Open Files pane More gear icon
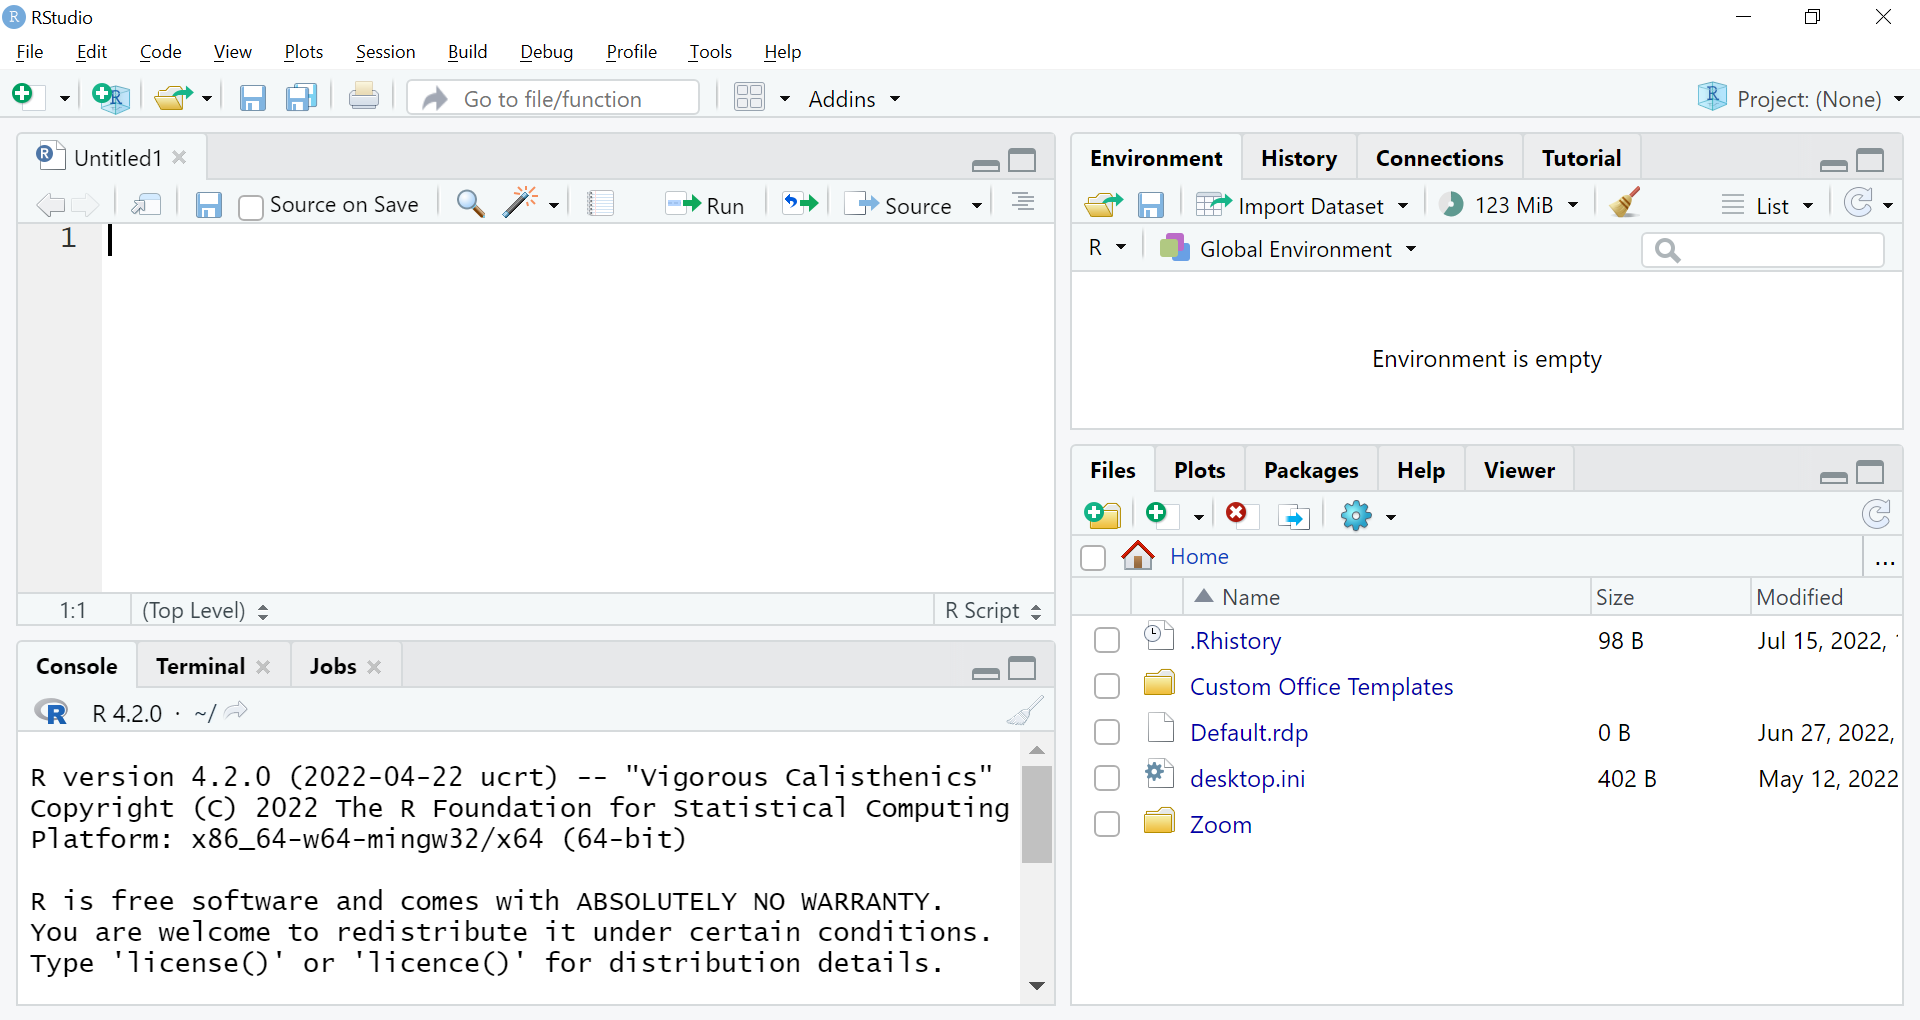1920x1020 pixels. pyautogui.click(x=1357, y=516)
